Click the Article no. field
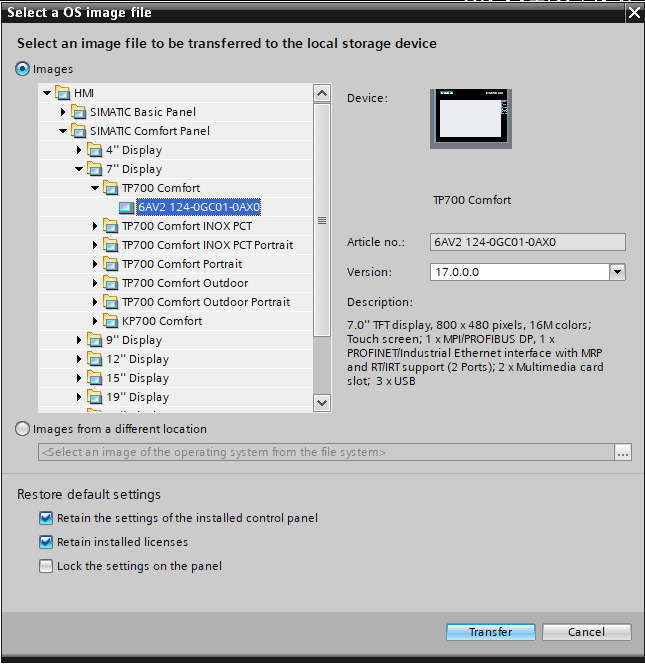Image resolution: width=645 pixels, height=664 pixels. pos(527,242)
